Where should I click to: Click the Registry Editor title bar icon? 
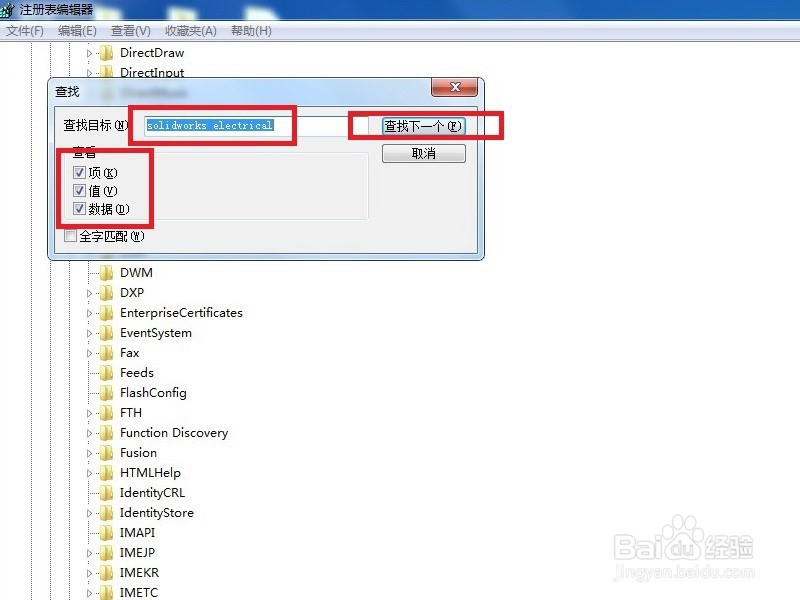point(7,9)
